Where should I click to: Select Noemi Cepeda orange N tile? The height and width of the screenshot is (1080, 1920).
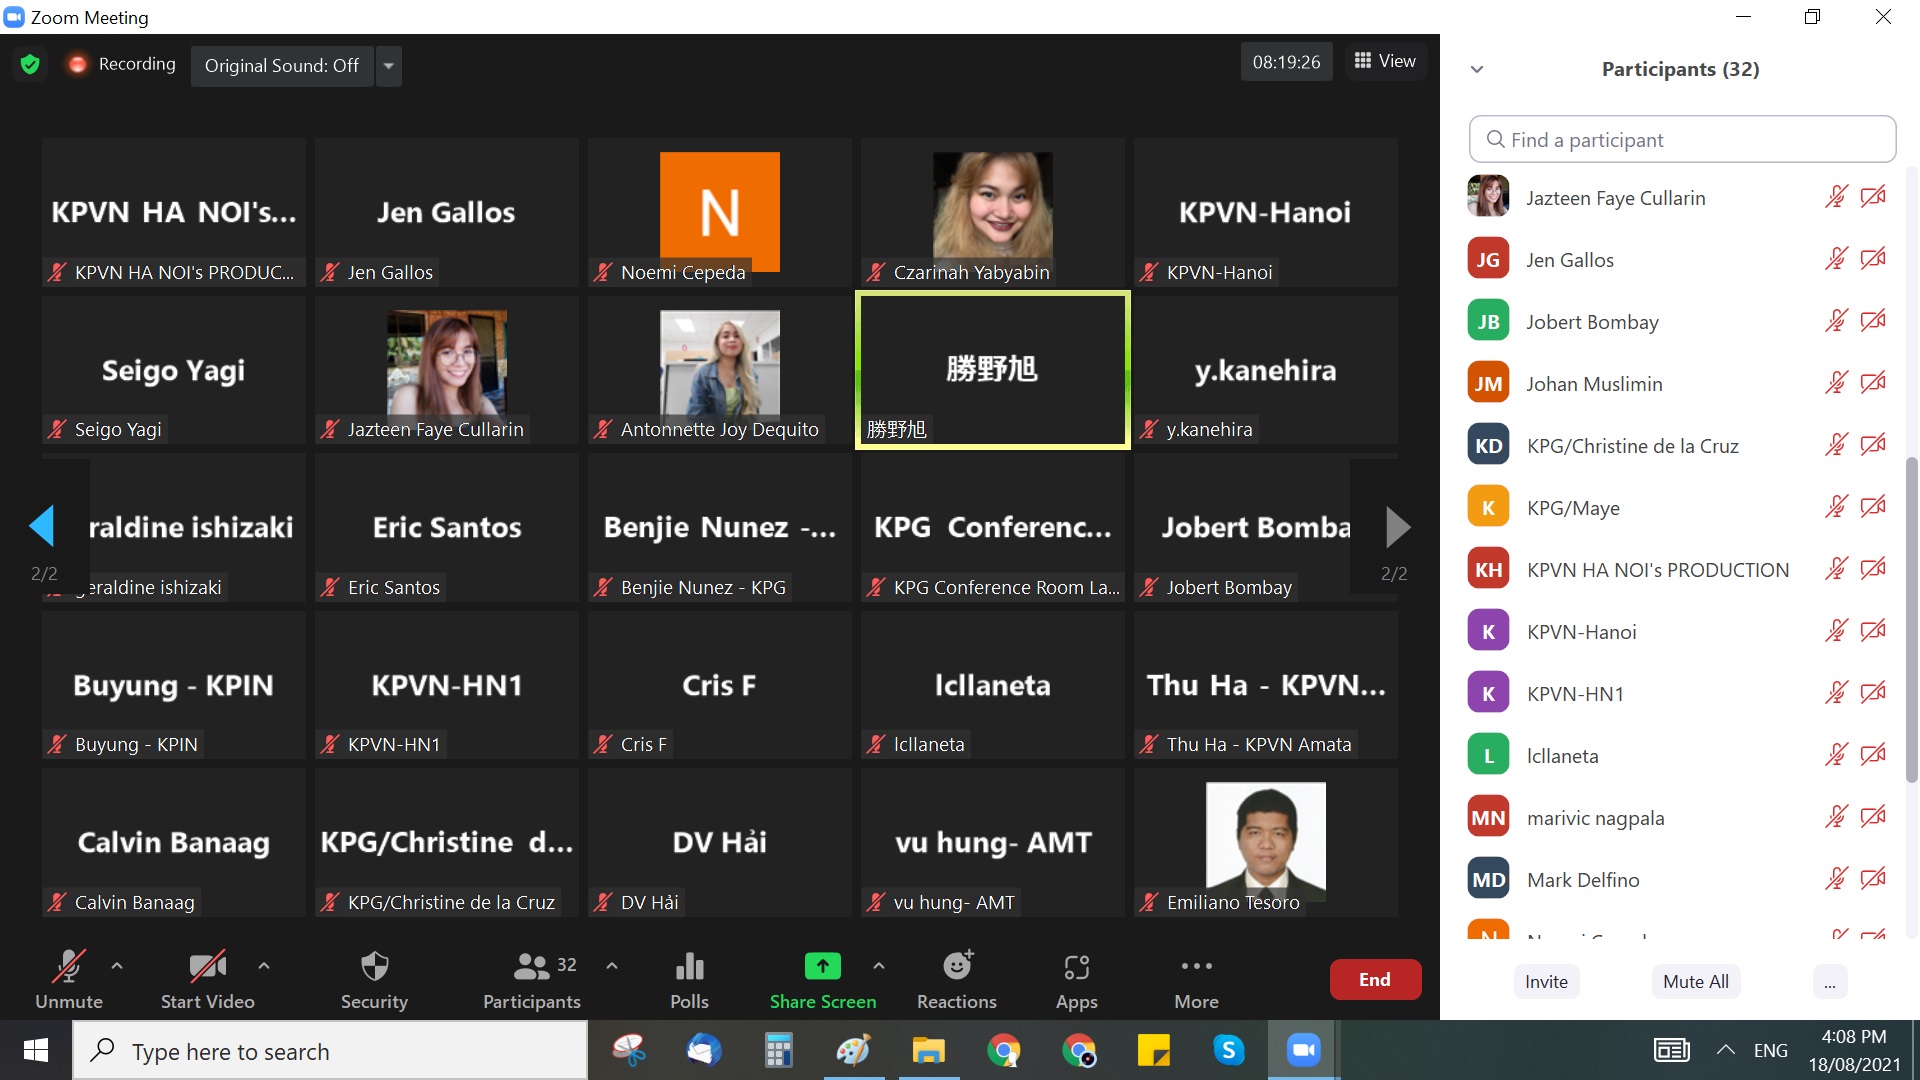point(720,212)
